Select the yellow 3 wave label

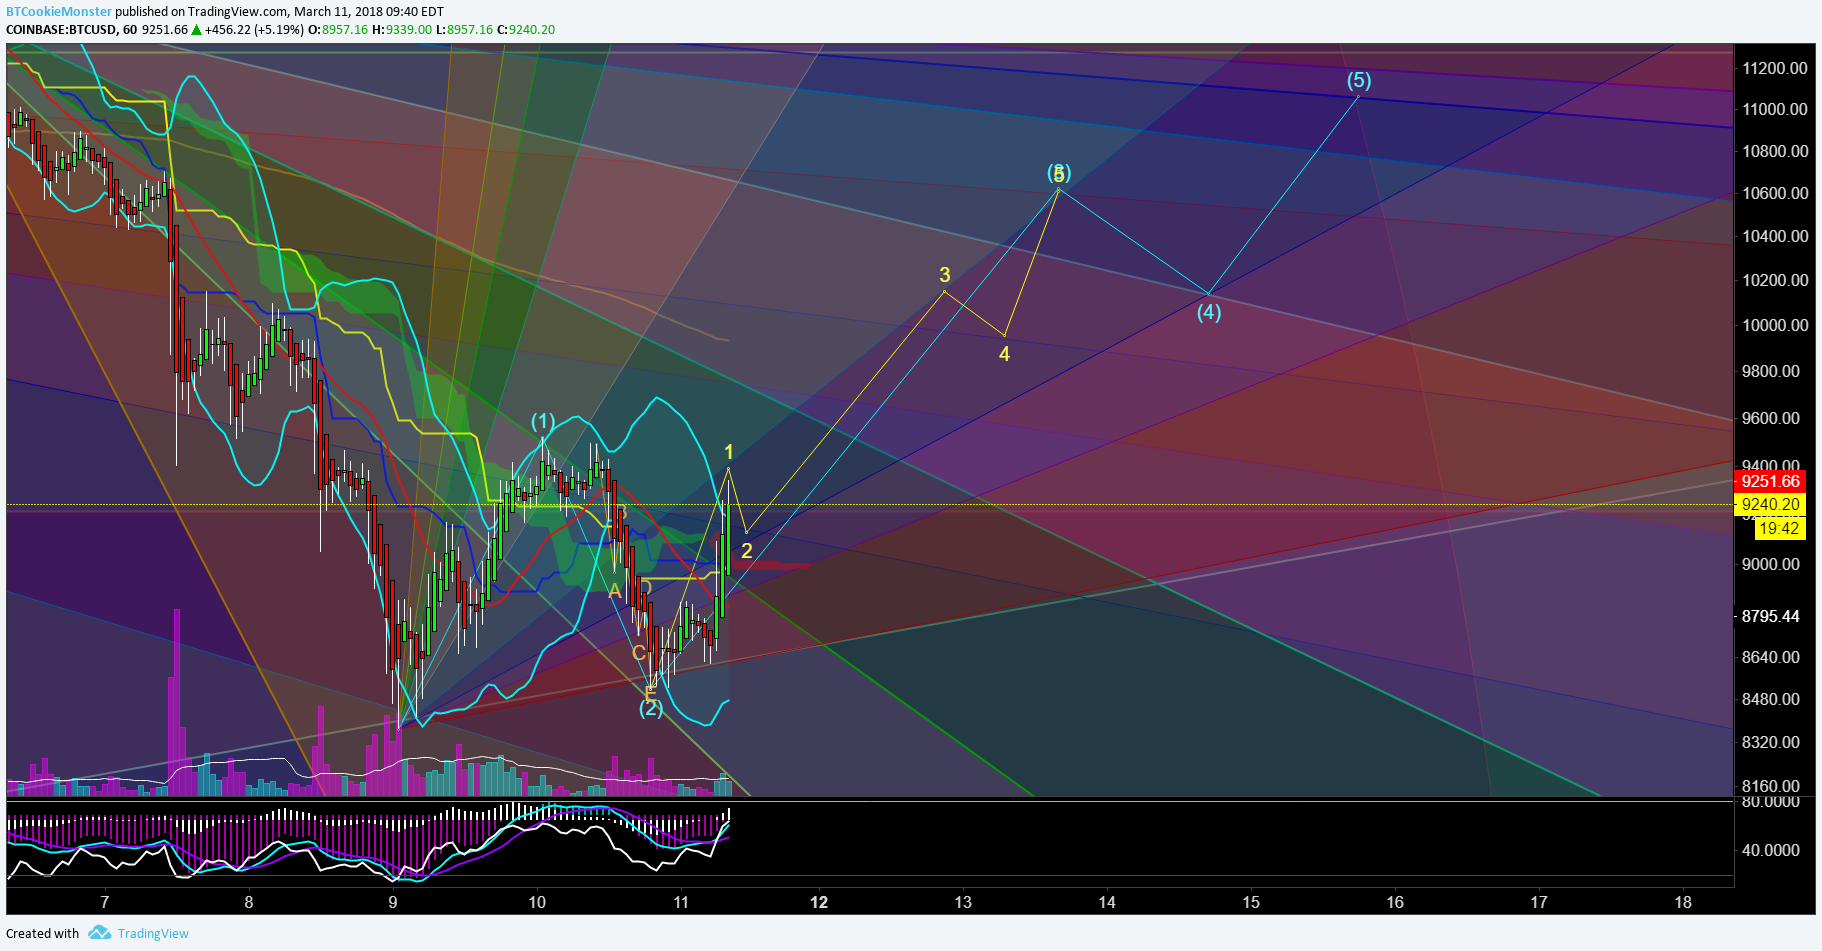[945, 274]
